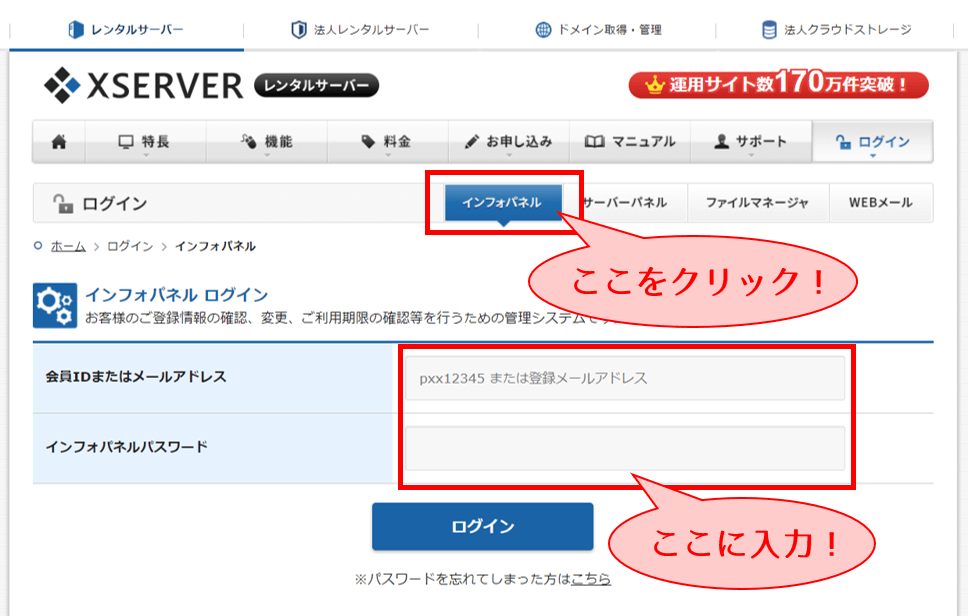Click the ログイン breadcrumb text

click(130, 246)
